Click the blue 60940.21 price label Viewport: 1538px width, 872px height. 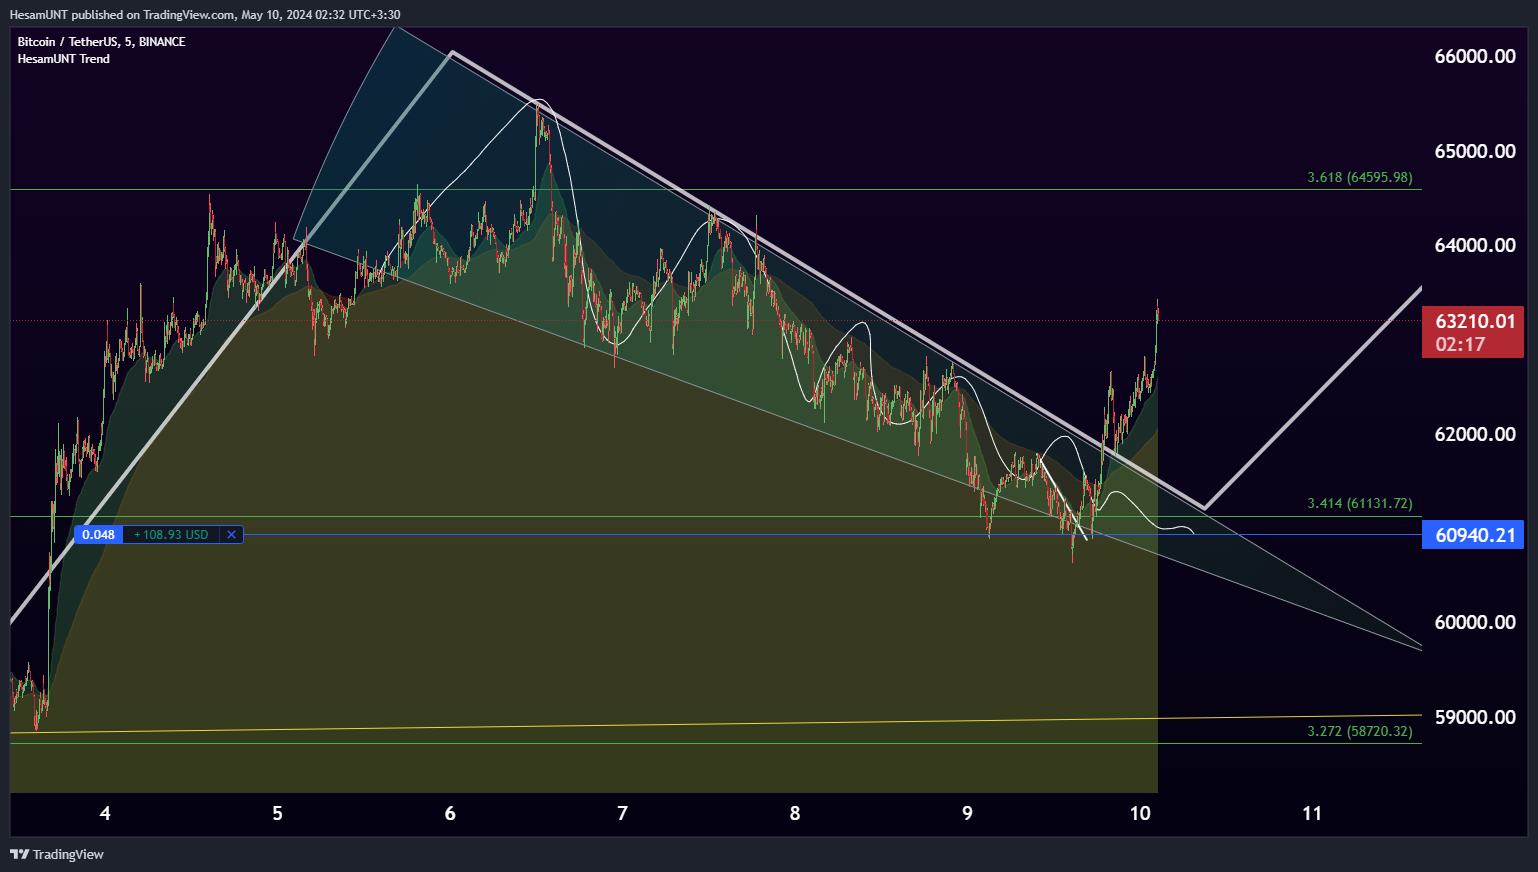click(x=1474, y=535)
